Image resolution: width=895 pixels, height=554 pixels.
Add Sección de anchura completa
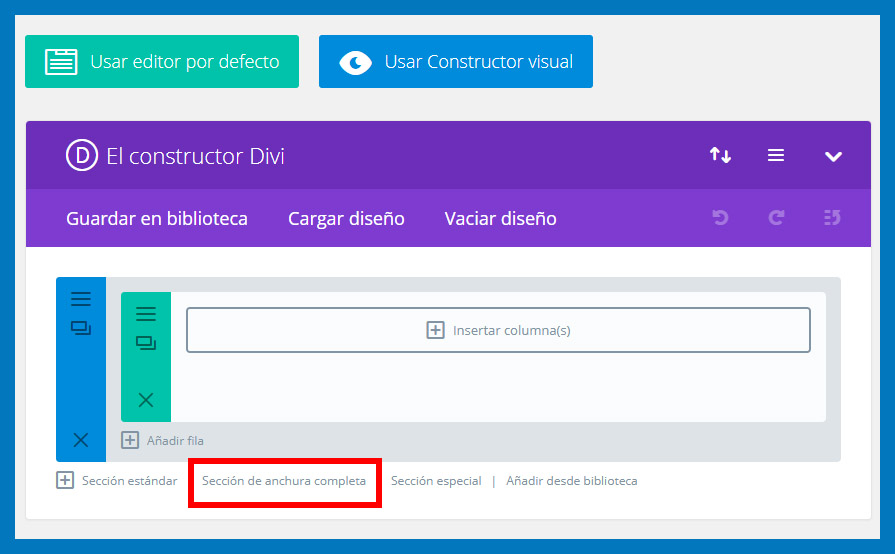[284, 481]
